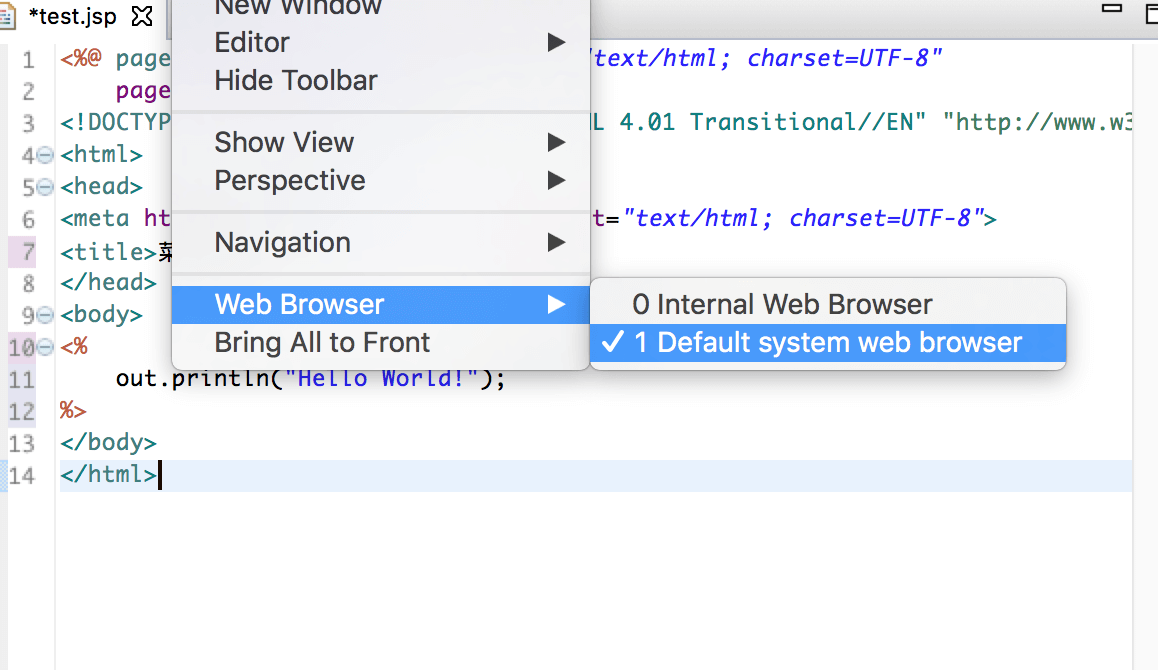Select the test.jsp editor tab
Image resolution: width=1158 pixels, height=670 pixels.
pyautogui.click(x=72, y=17)
